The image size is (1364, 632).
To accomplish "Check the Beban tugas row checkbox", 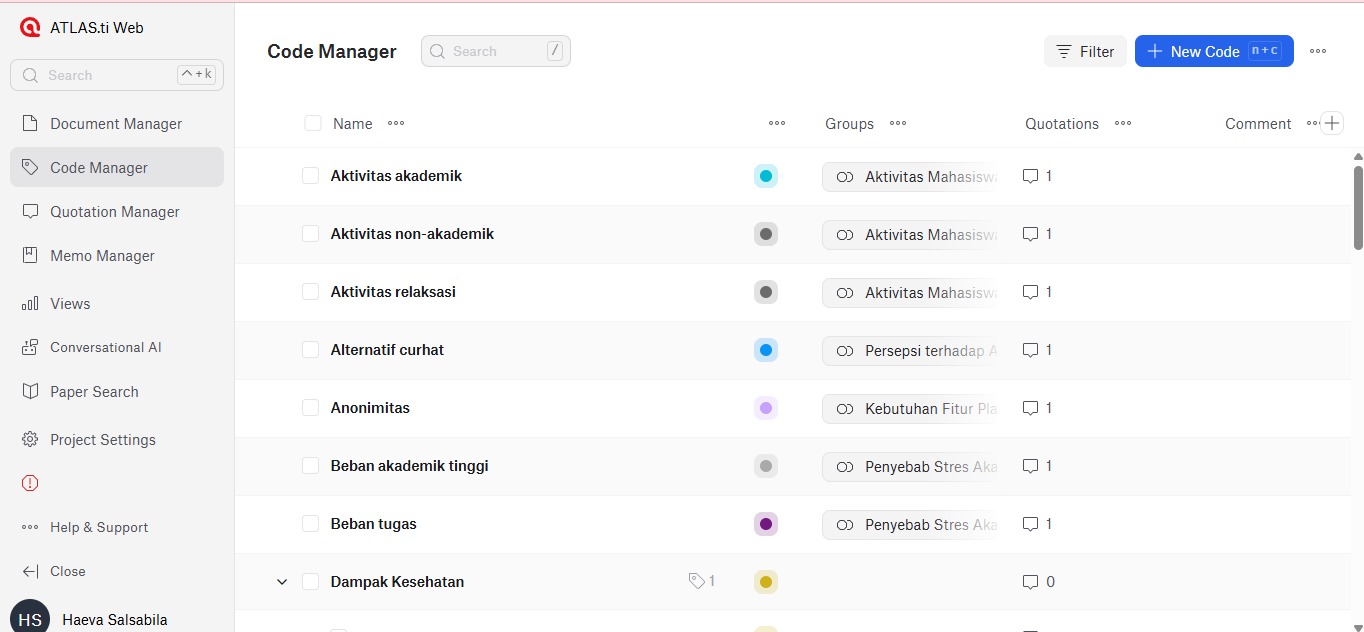I will tap(310, 524).
